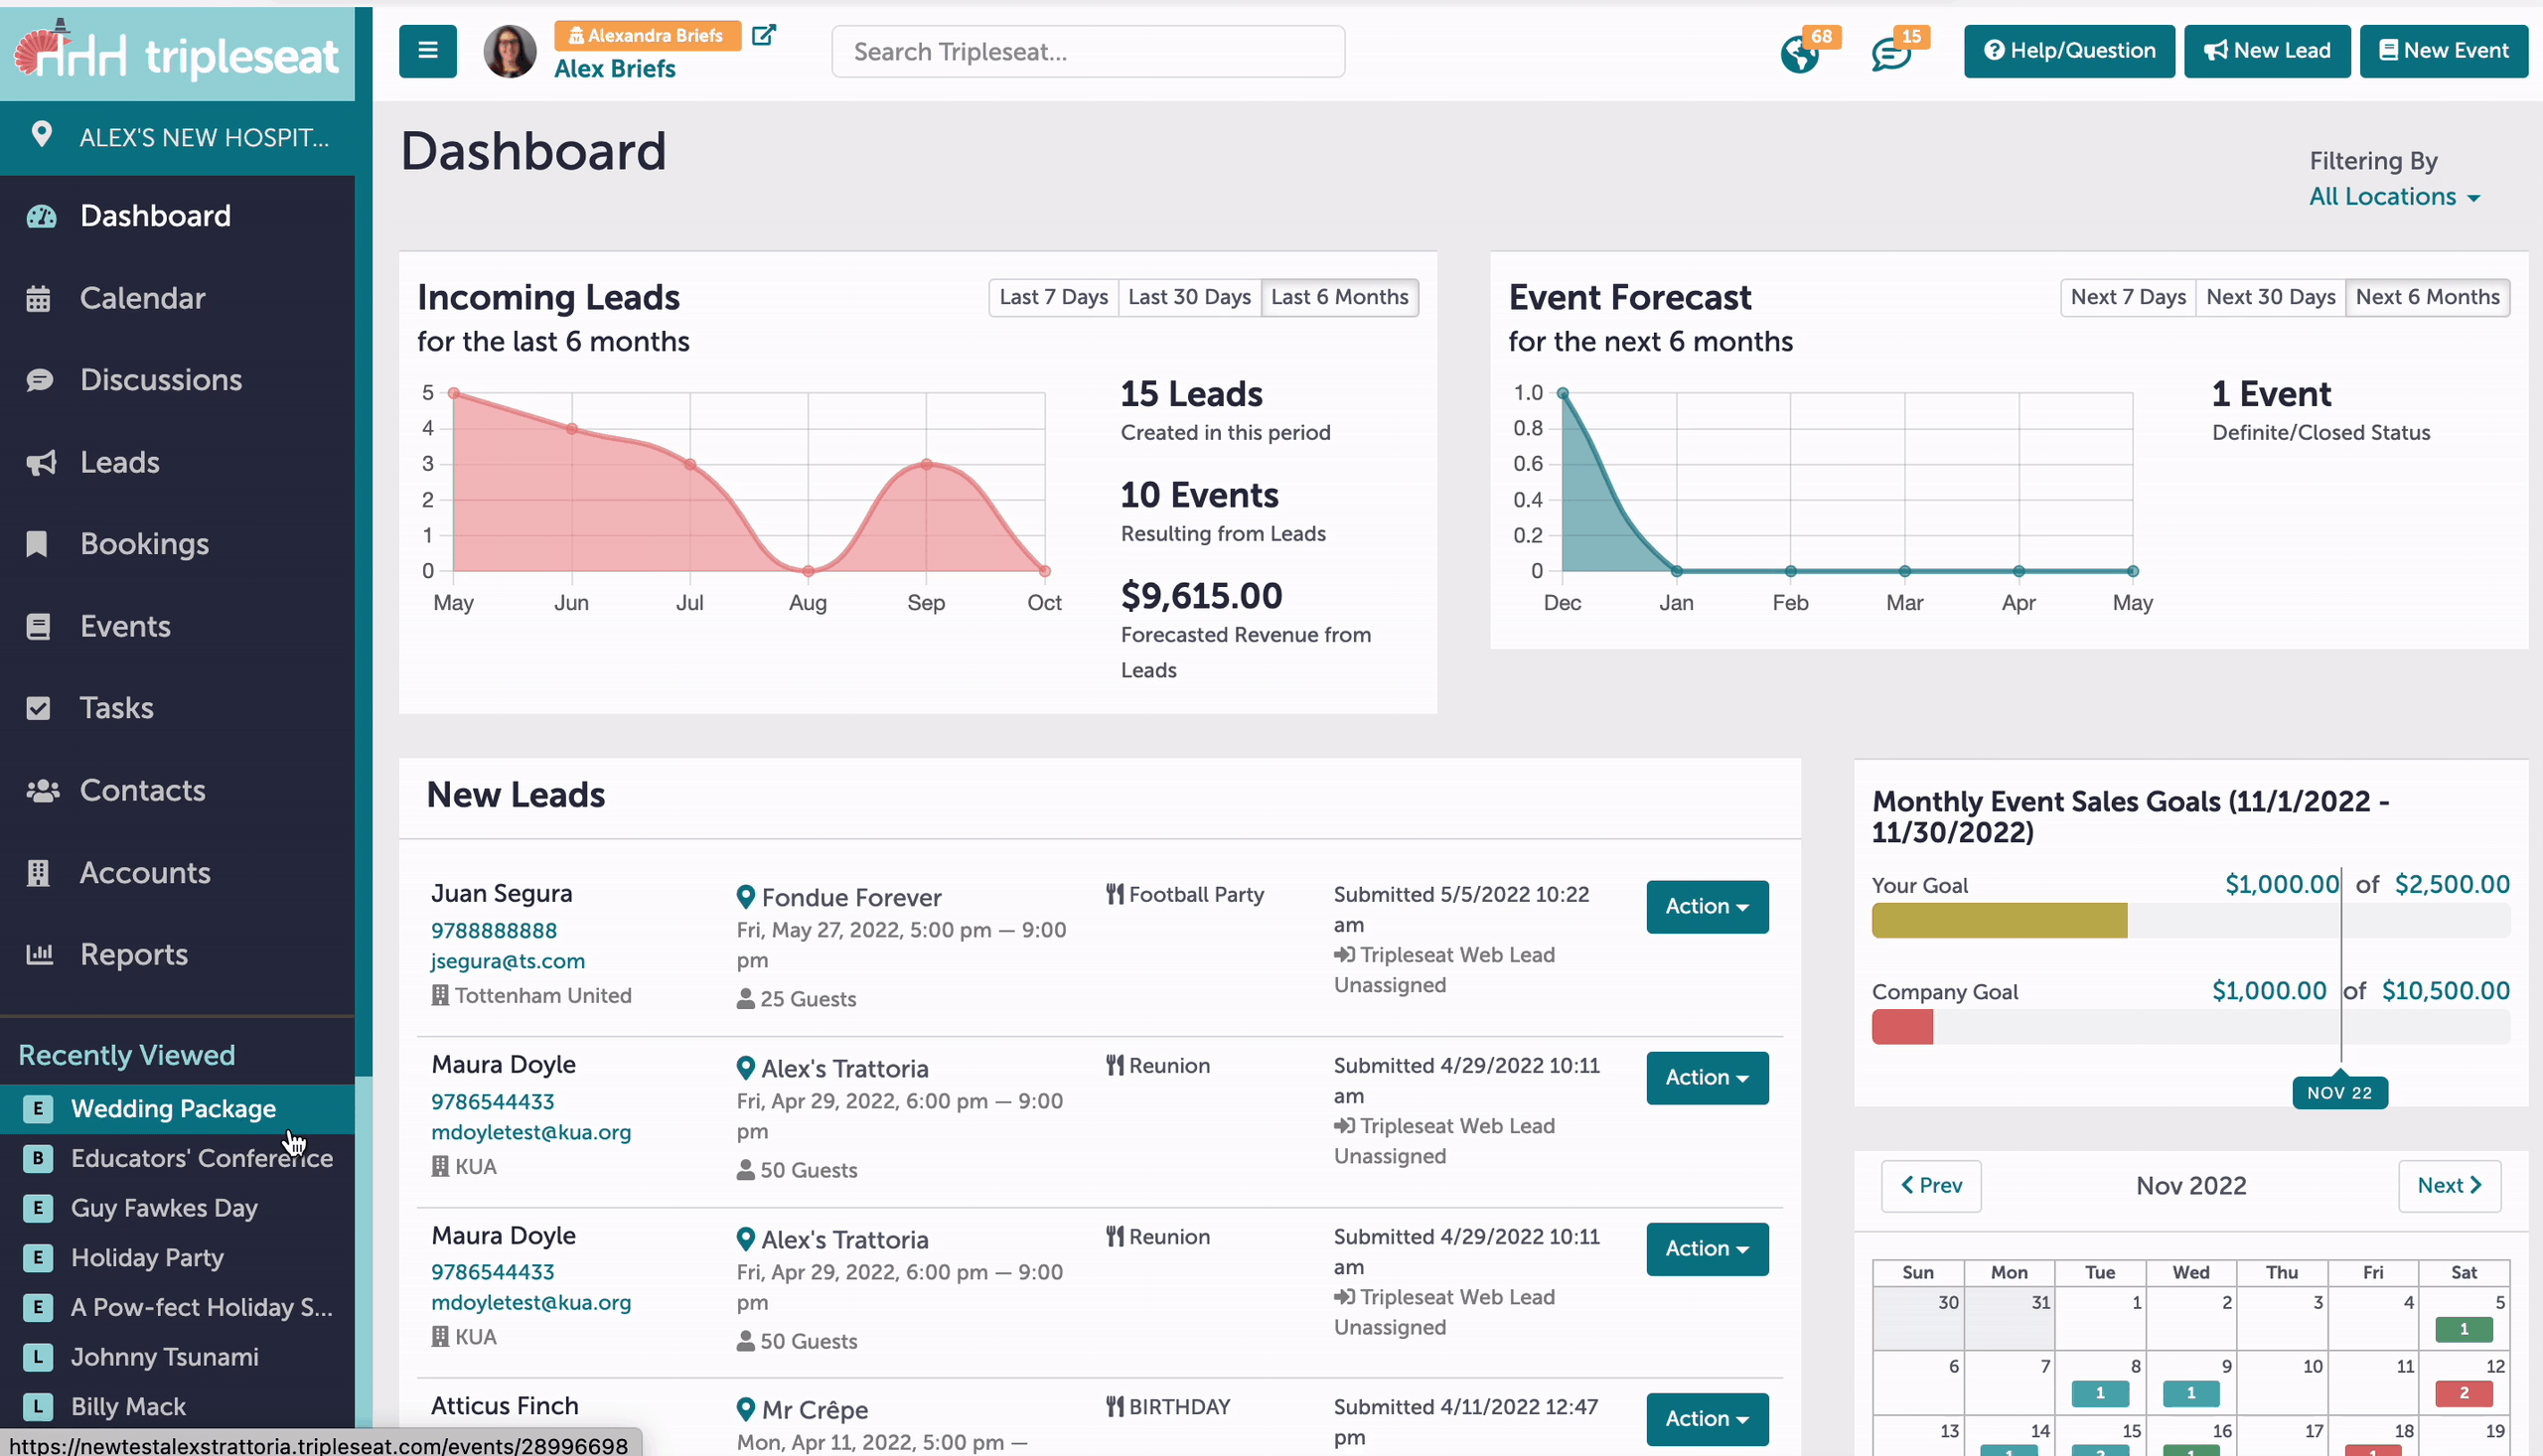Image resolution: width=2543 pixels, height=1456 pixels.
Task: Click the Tasks checkmark icon in sidebar
Action: point(38,709)
